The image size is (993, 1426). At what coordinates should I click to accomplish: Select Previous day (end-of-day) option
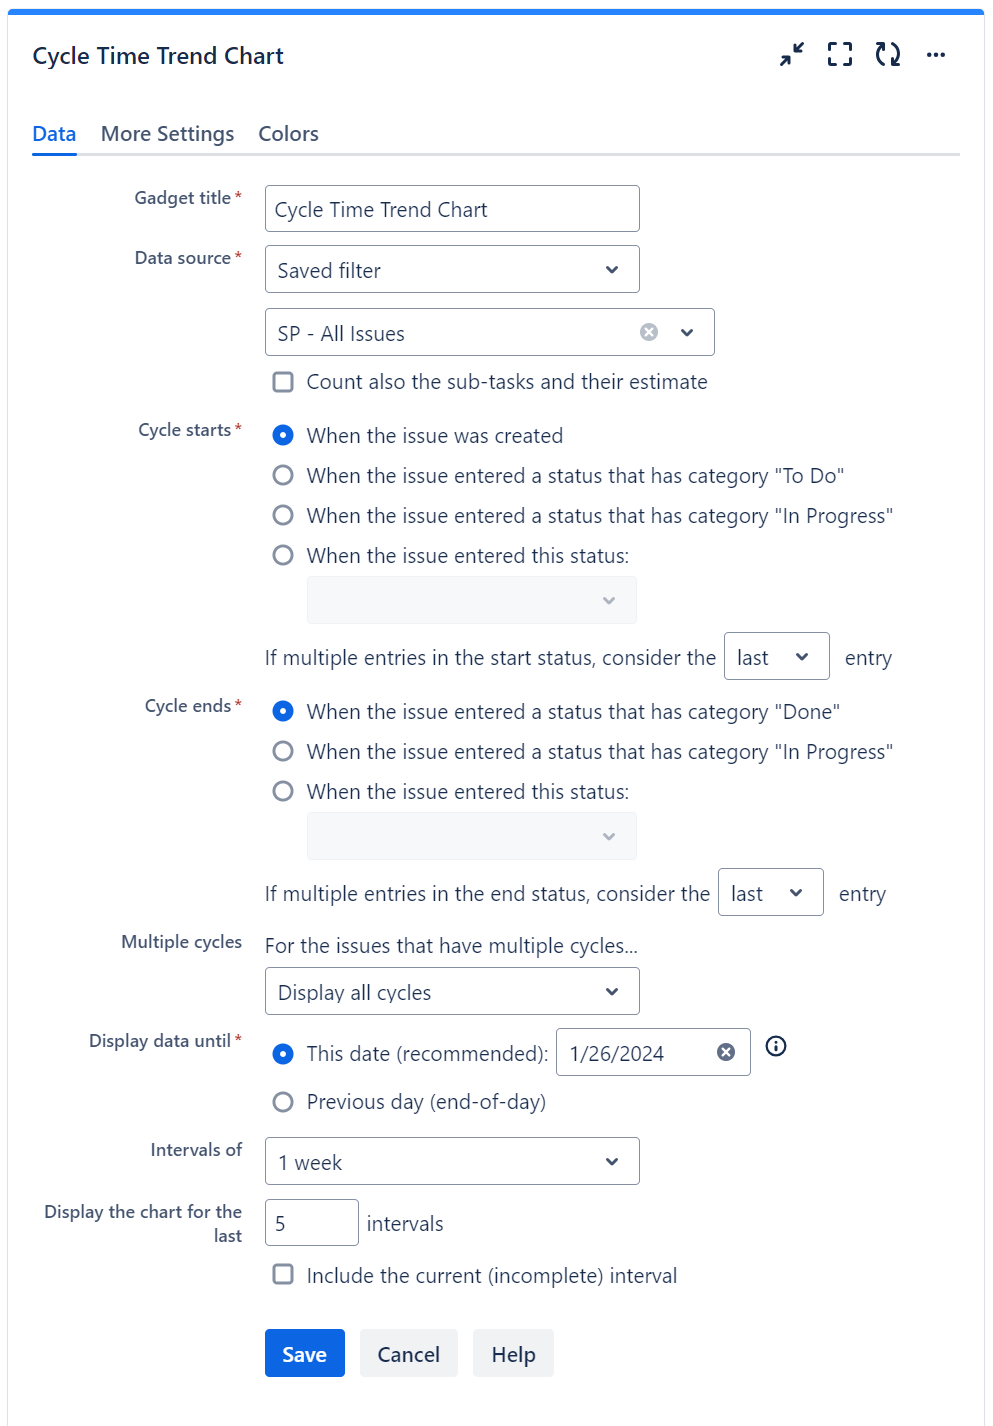[x=284, y=1102]
